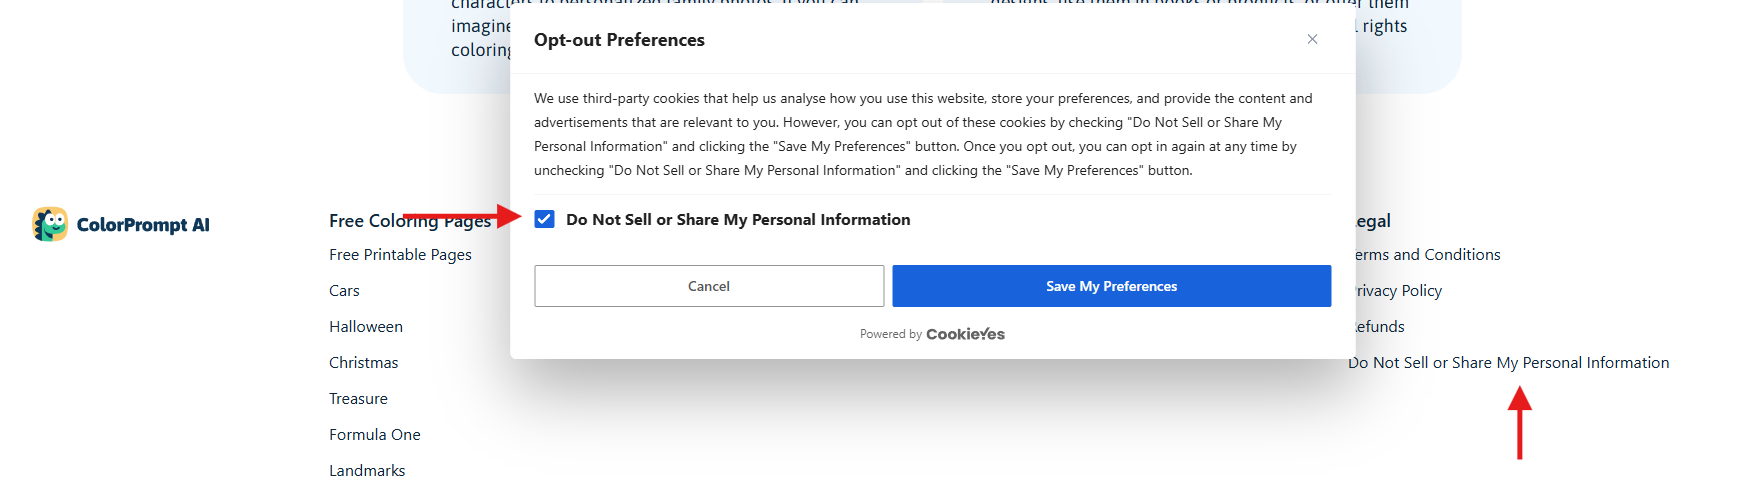Viewport: 1760px width, 482px height.
Task: Open the Free Printable Pages link
Action: point(400,255)
